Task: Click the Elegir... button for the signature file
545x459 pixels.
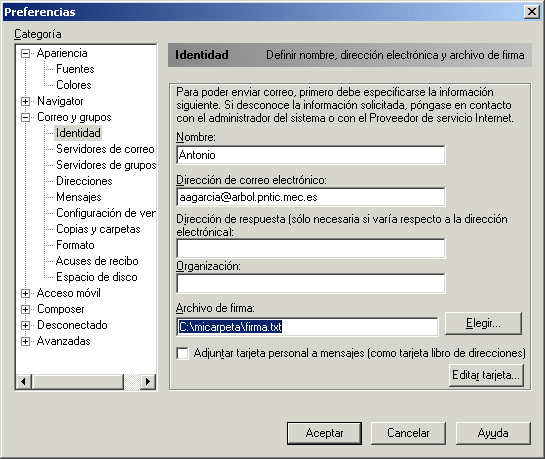Action: tap(483, 323)
